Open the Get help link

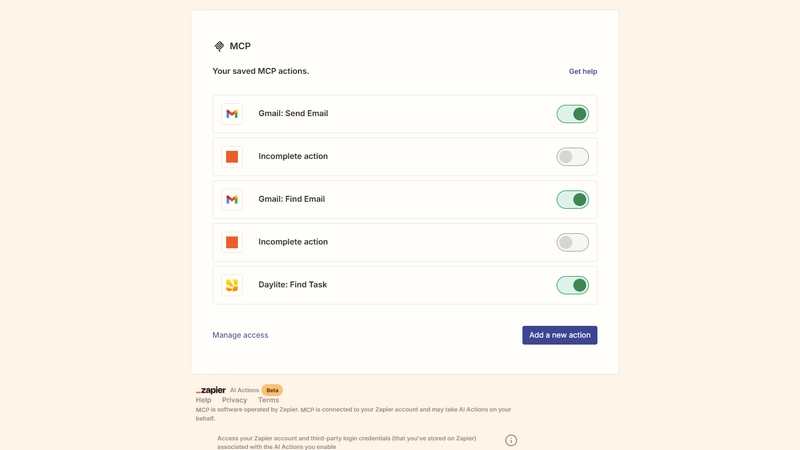[583, 71]
